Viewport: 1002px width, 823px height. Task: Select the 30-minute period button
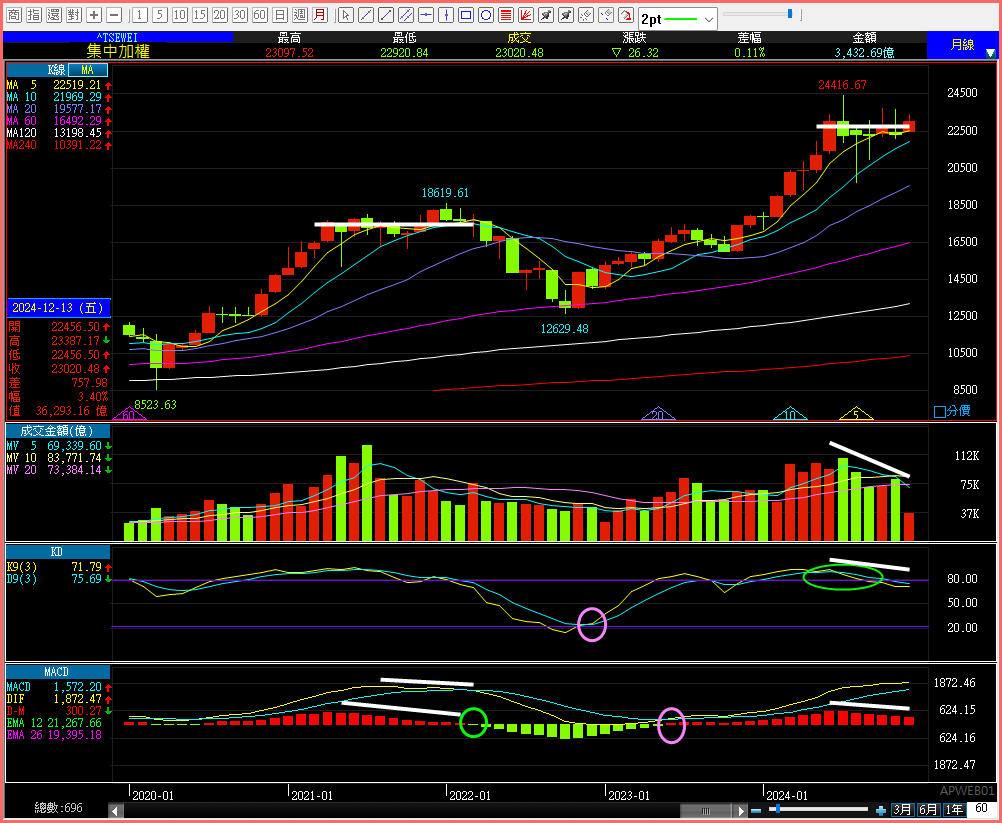[x=240, y=15]
